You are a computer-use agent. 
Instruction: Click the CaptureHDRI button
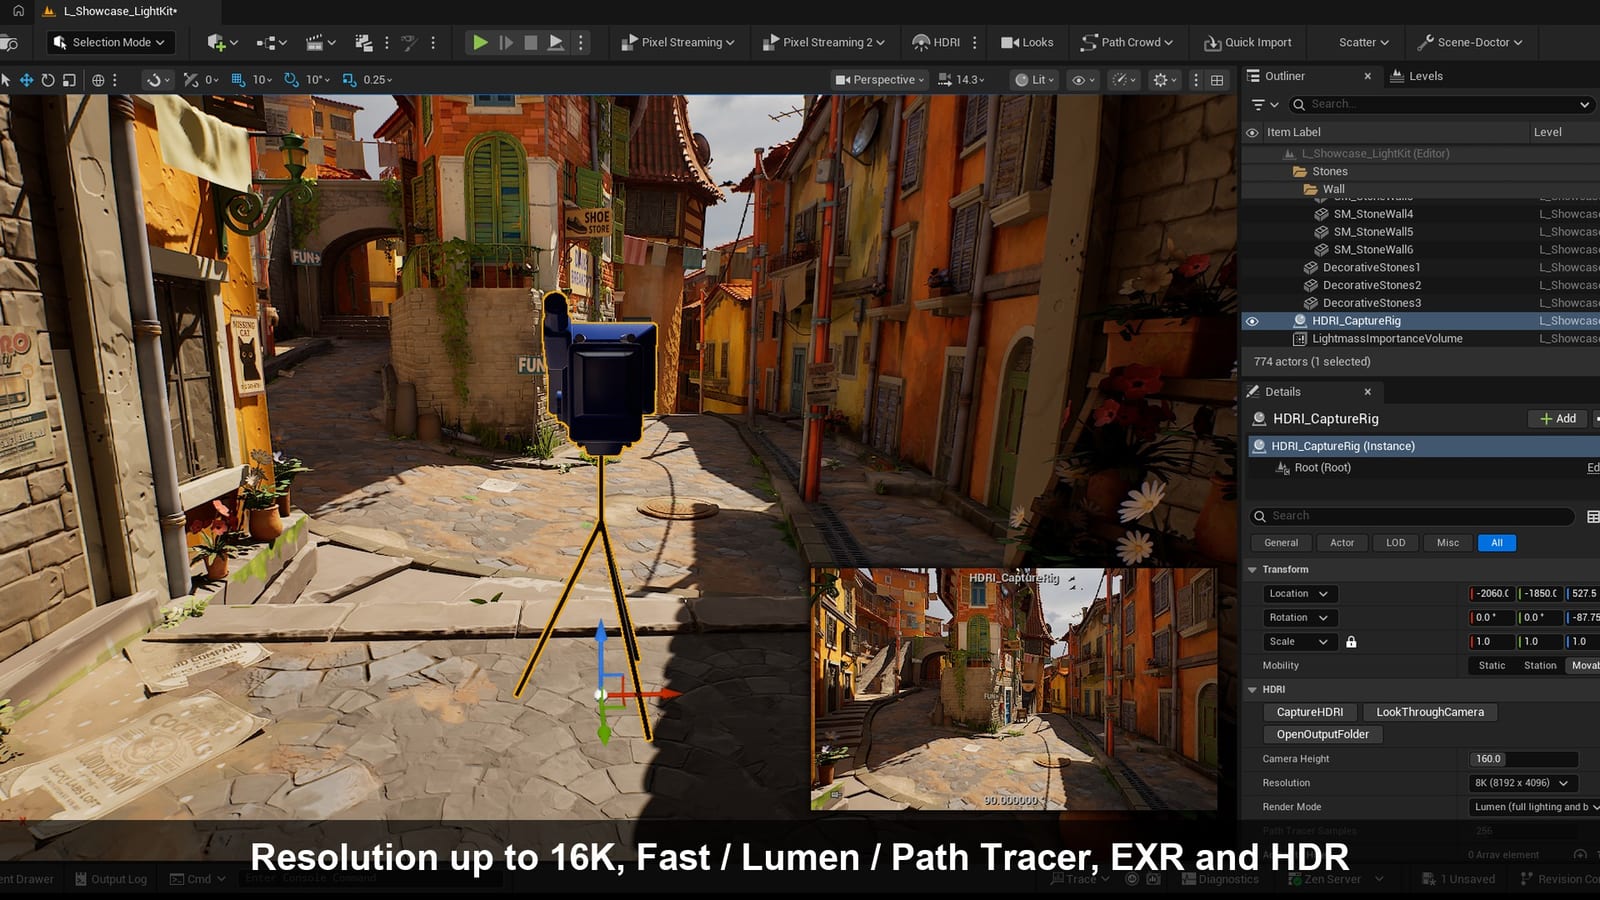pos(1310,712)
